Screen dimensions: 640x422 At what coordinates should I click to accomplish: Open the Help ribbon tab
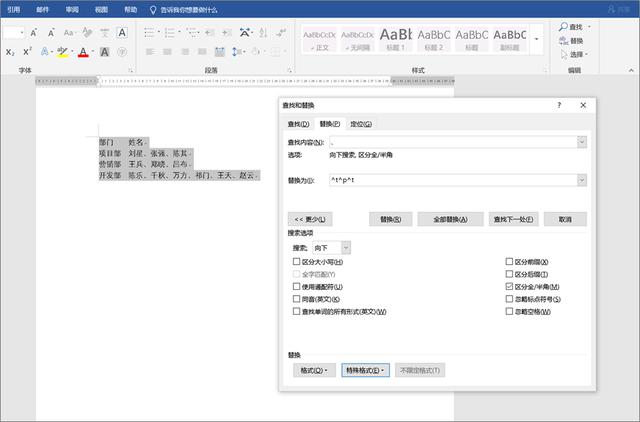click(131, 9)
